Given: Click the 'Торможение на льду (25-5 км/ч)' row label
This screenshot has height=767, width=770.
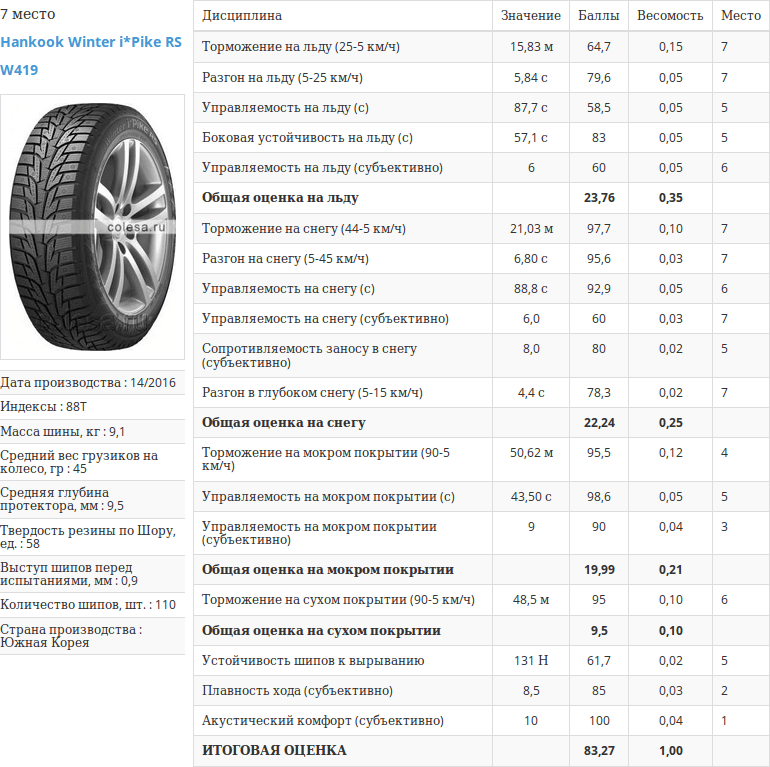Looking at the screenshot, I should (x=296, y=47).
